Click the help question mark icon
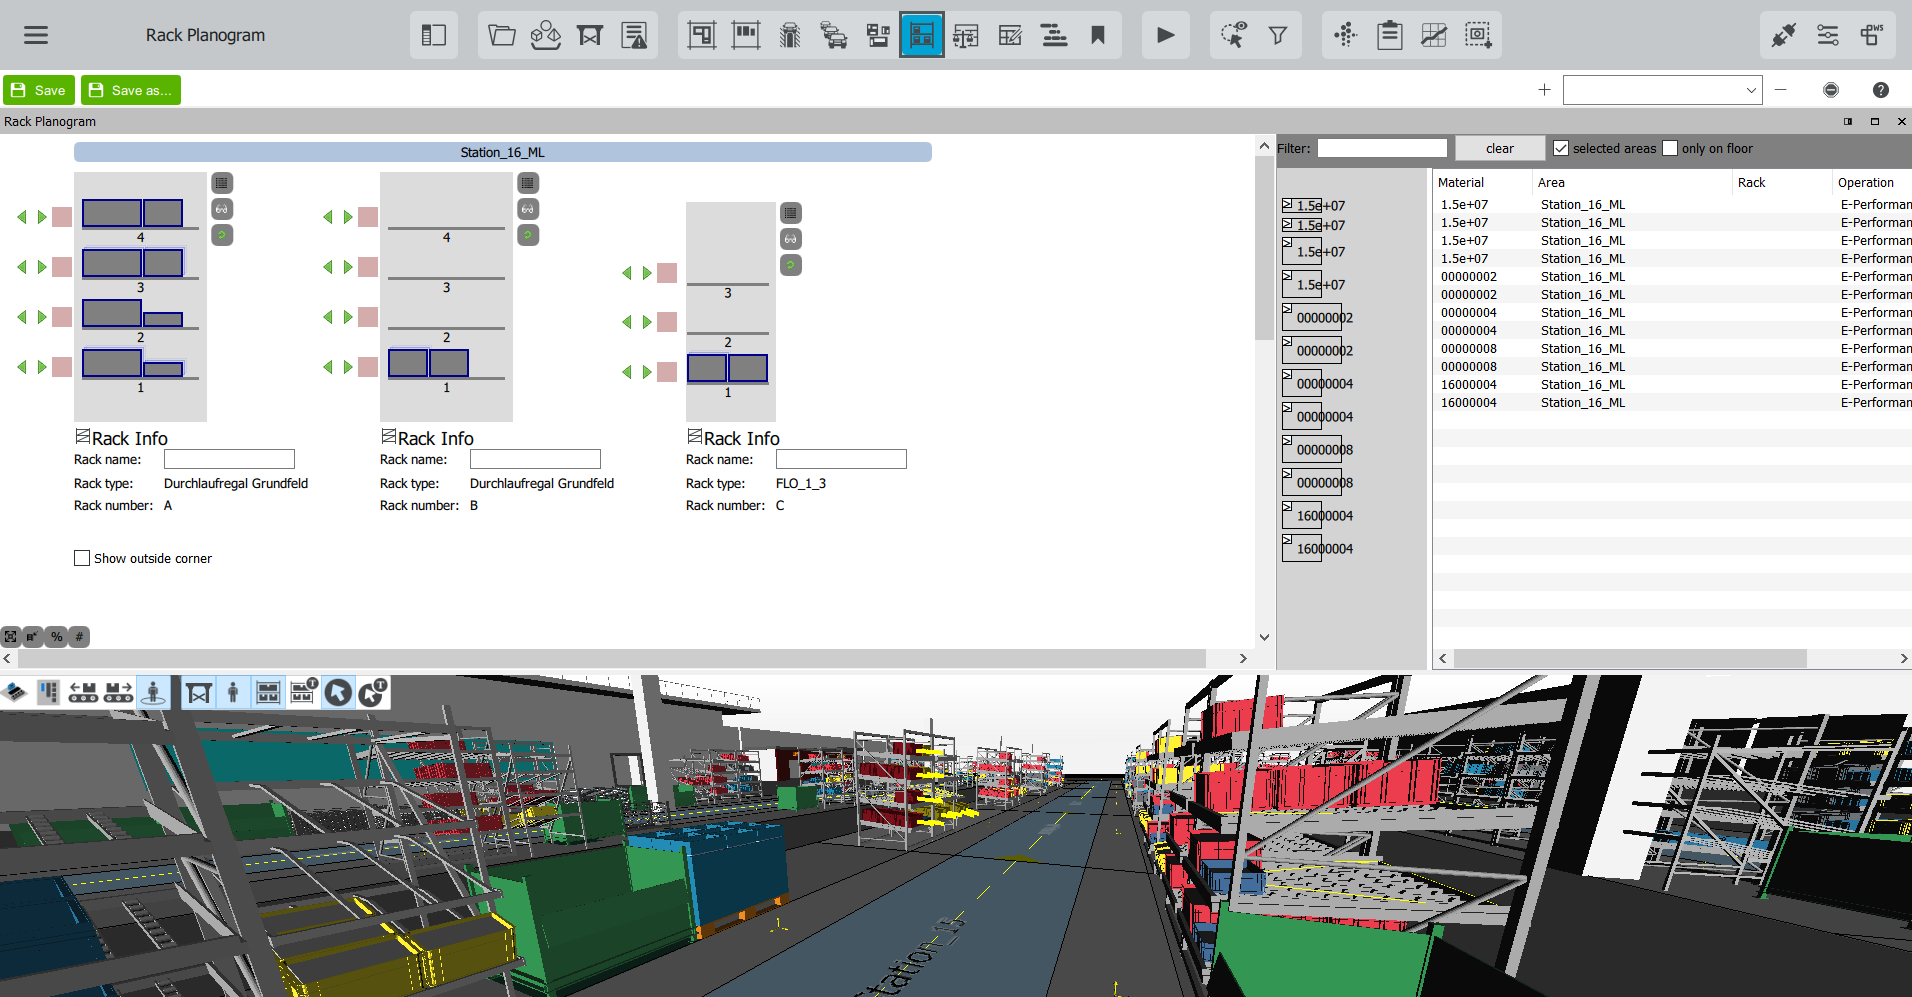Viewport: 1912px width, 997px height. pos(1880,90)
